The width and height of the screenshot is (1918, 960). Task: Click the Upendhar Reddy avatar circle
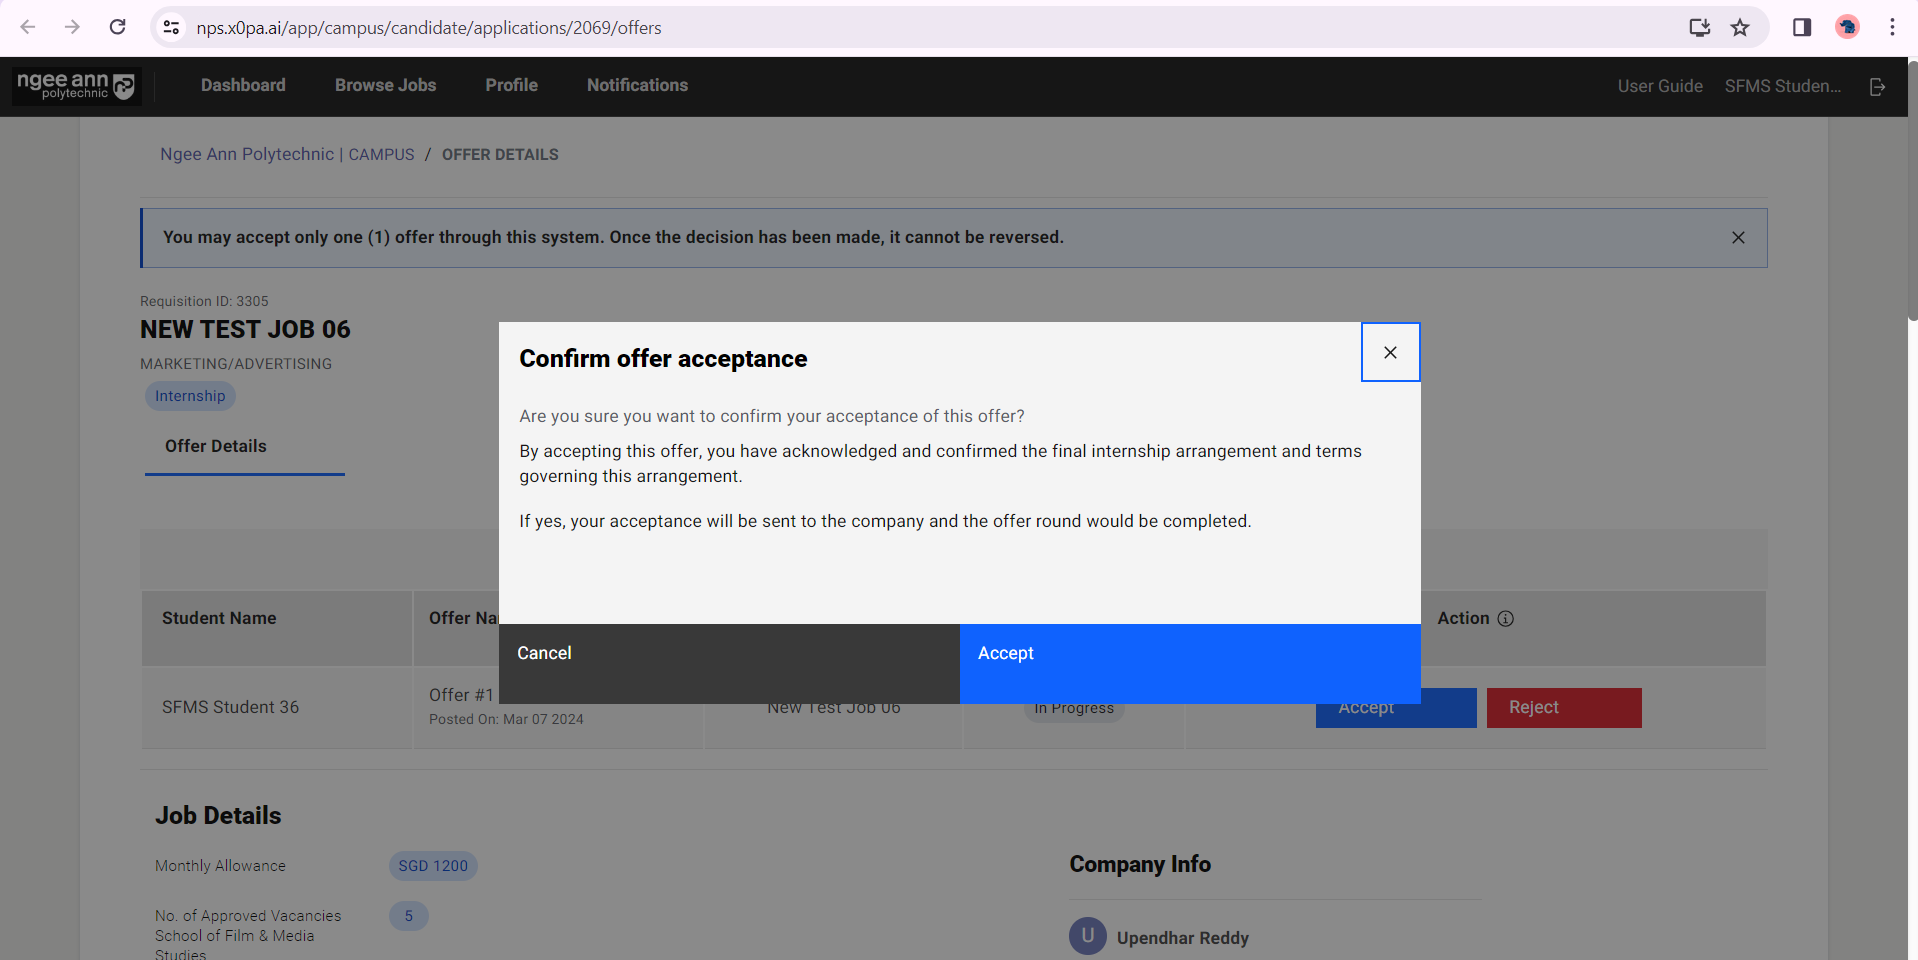(x=1087, y=937)
